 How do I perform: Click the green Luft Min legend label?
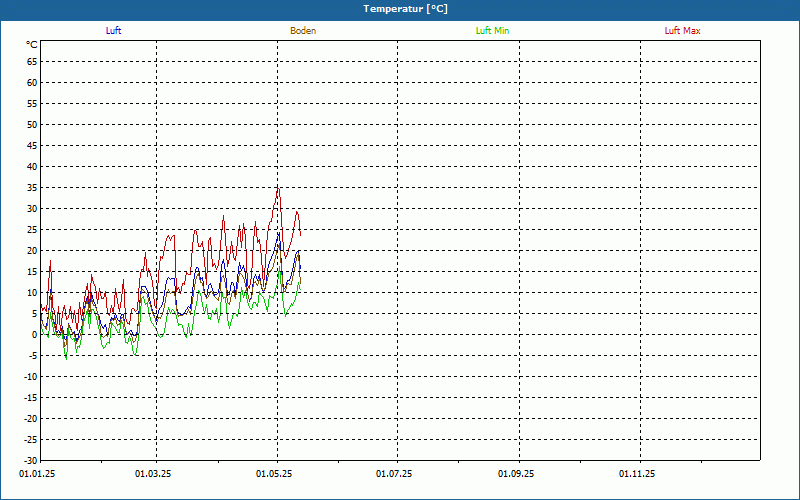492,31
